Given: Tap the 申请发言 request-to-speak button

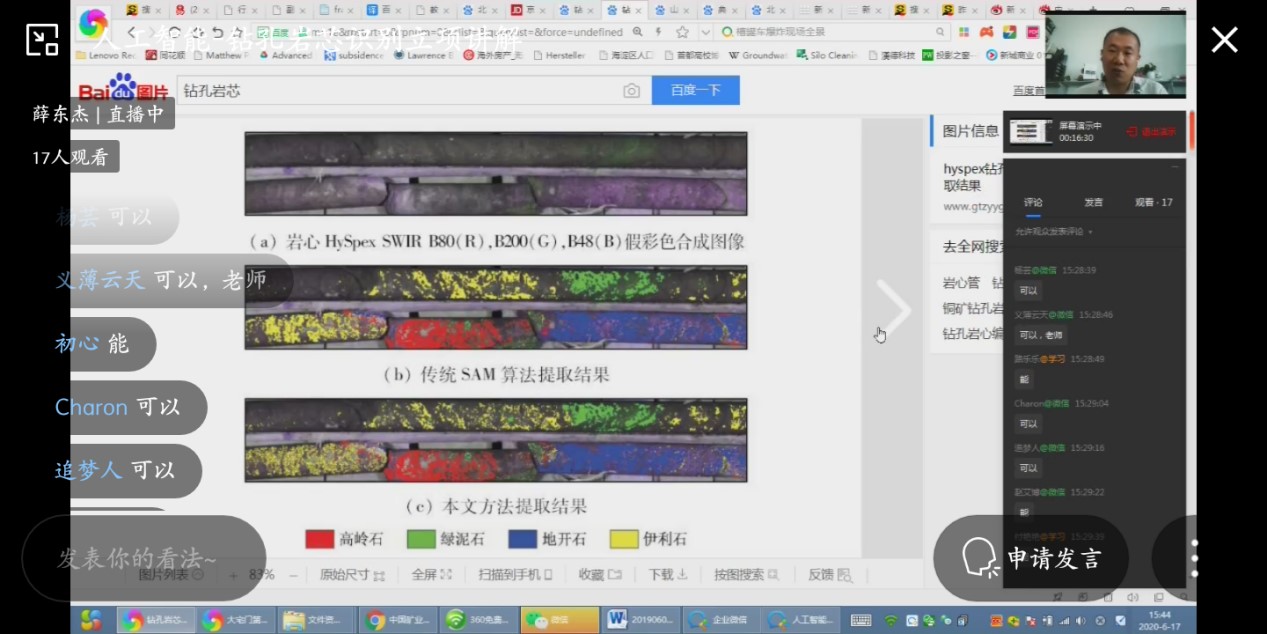Looking at the screenshot, I should [x=1032, y=558].
